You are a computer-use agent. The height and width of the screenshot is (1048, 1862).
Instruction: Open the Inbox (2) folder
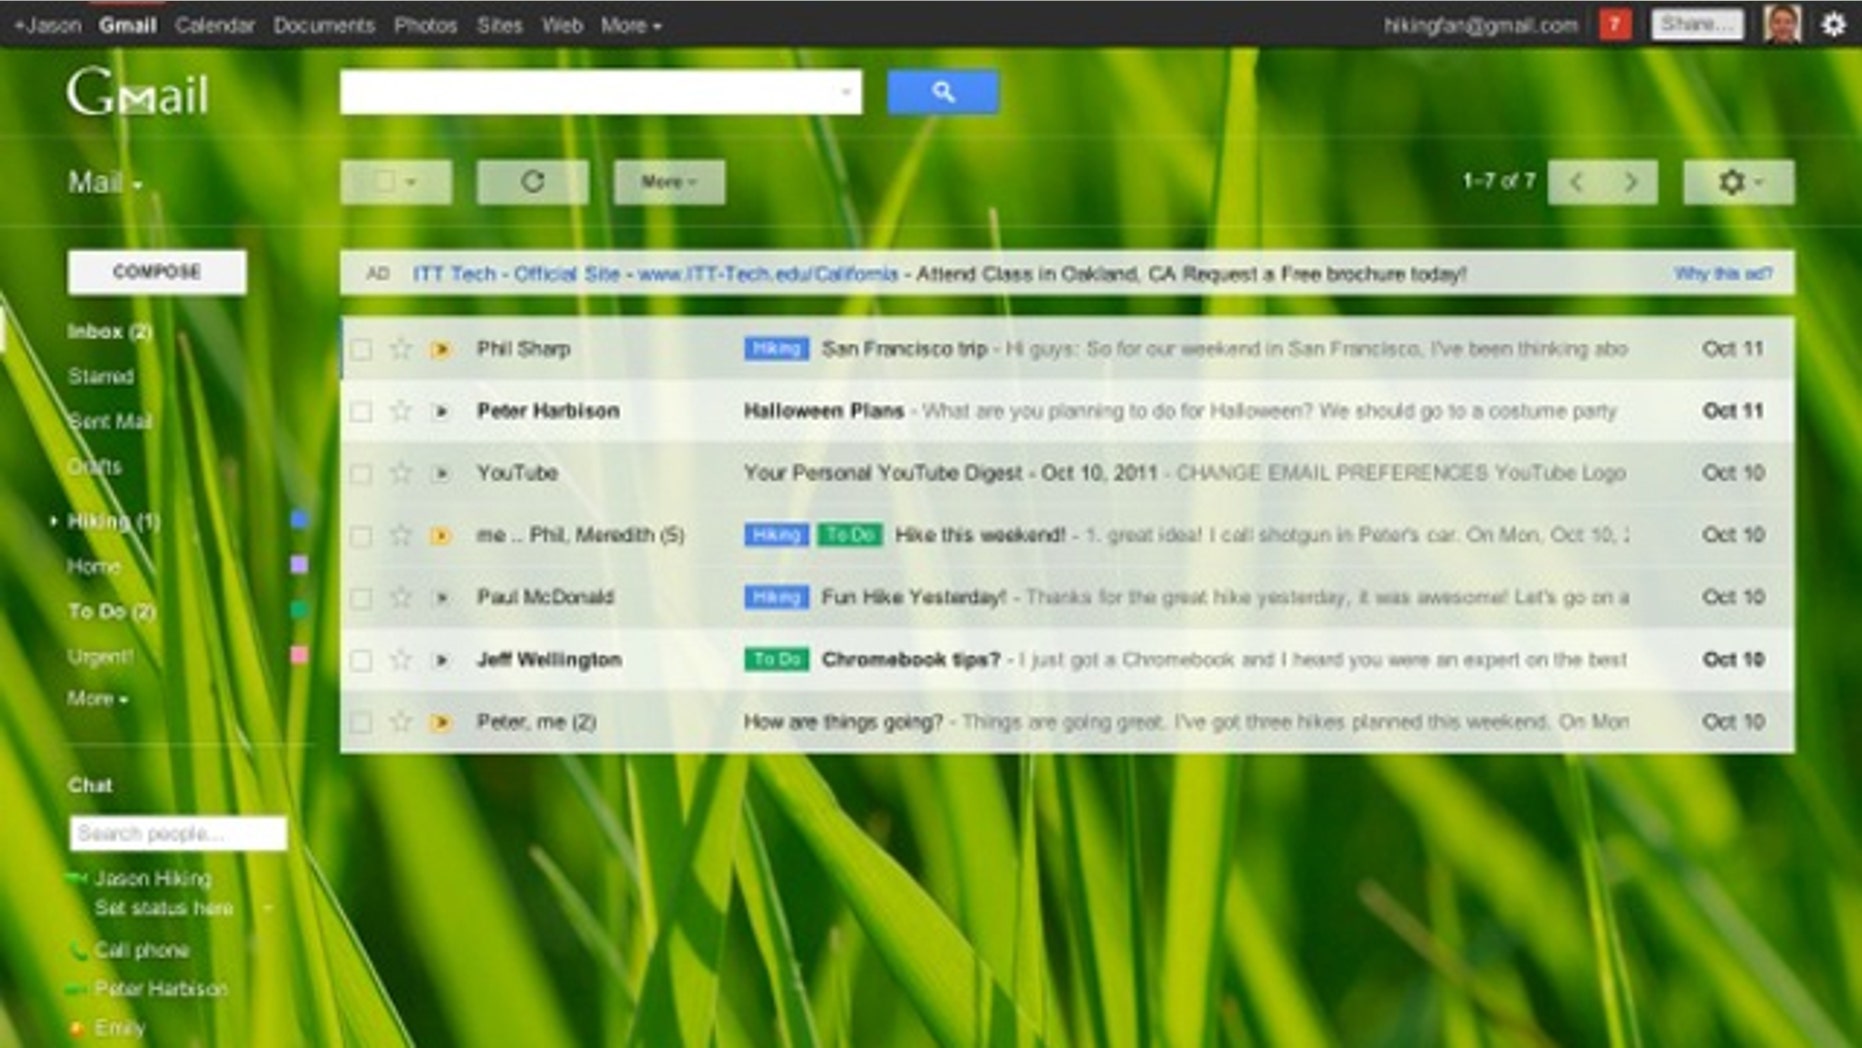tap(109, 331)
